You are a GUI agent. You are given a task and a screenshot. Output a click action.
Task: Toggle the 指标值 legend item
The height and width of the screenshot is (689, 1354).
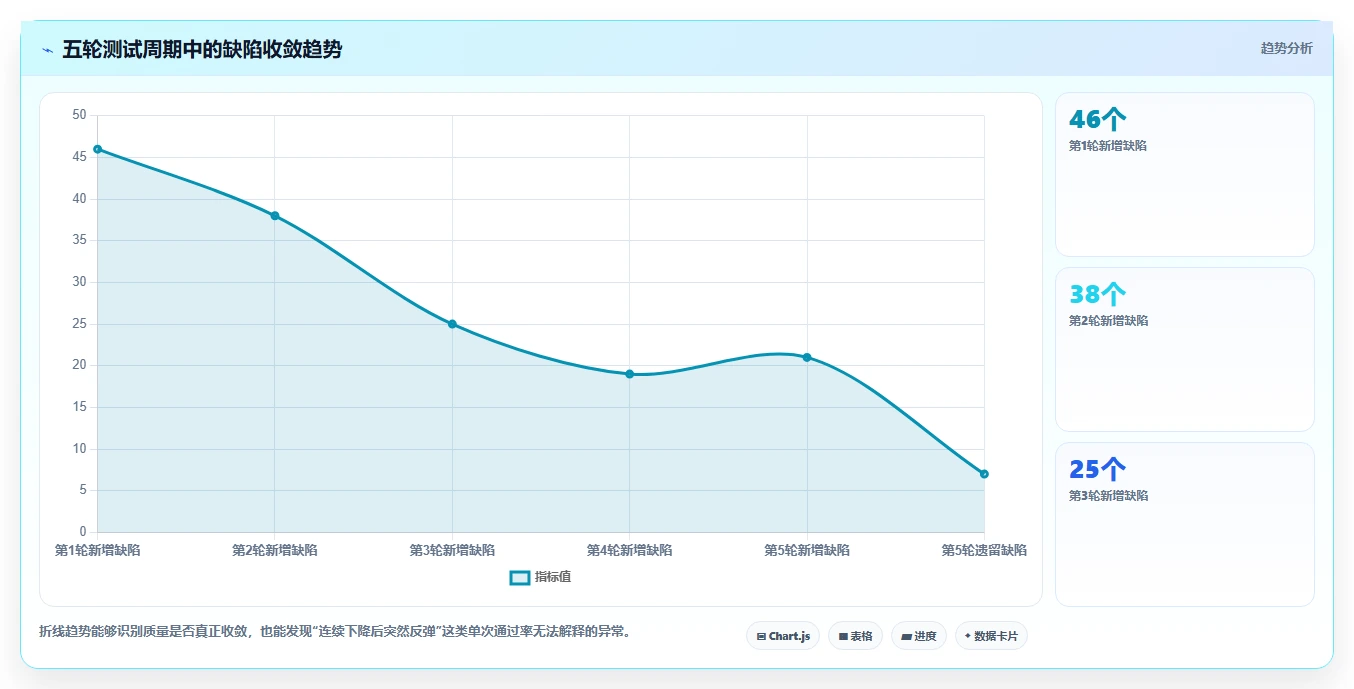click(x=540, y=577)
